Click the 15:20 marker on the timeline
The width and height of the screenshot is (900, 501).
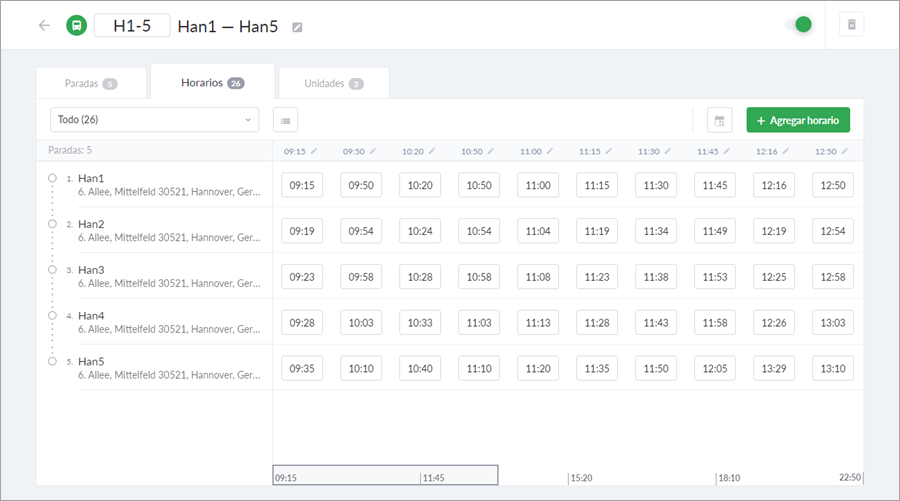pos(581,478)
